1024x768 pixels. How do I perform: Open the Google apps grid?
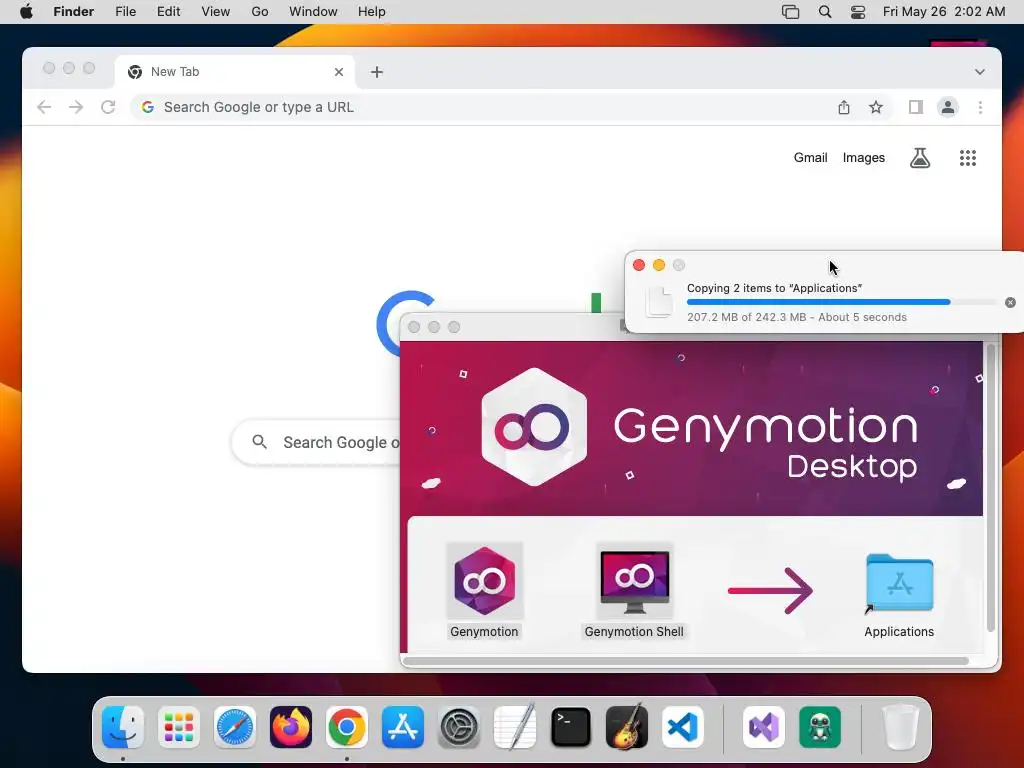[968, 157]
